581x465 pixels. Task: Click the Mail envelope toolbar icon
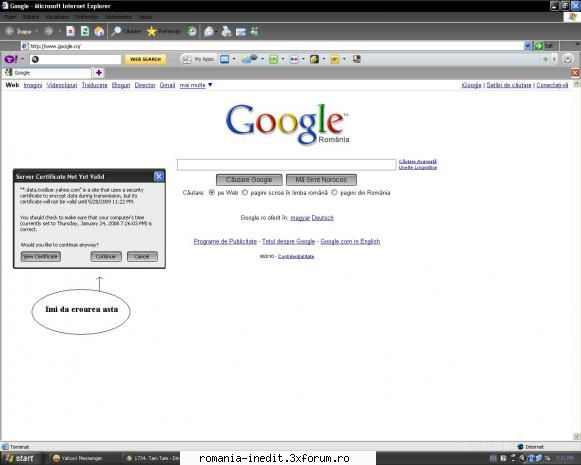[x=209, y=32]
